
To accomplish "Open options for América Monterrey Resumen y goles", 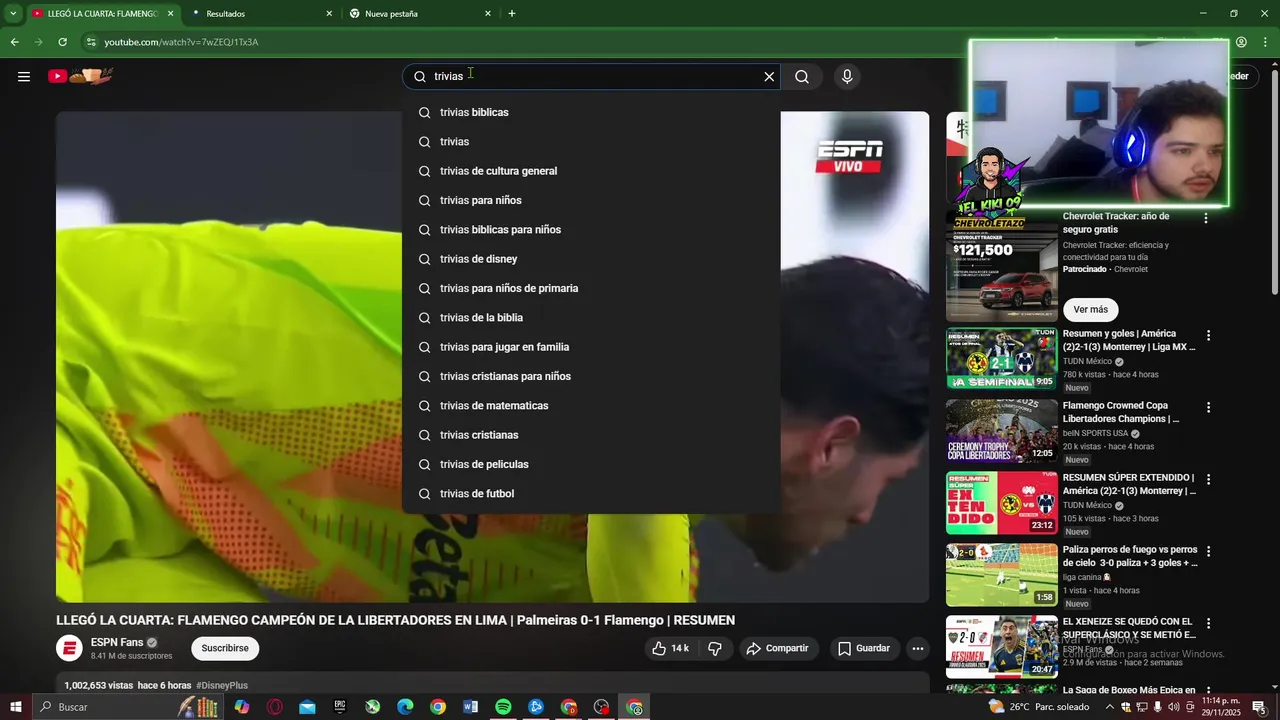I will pyautogui.click(x=1208, y=336).
